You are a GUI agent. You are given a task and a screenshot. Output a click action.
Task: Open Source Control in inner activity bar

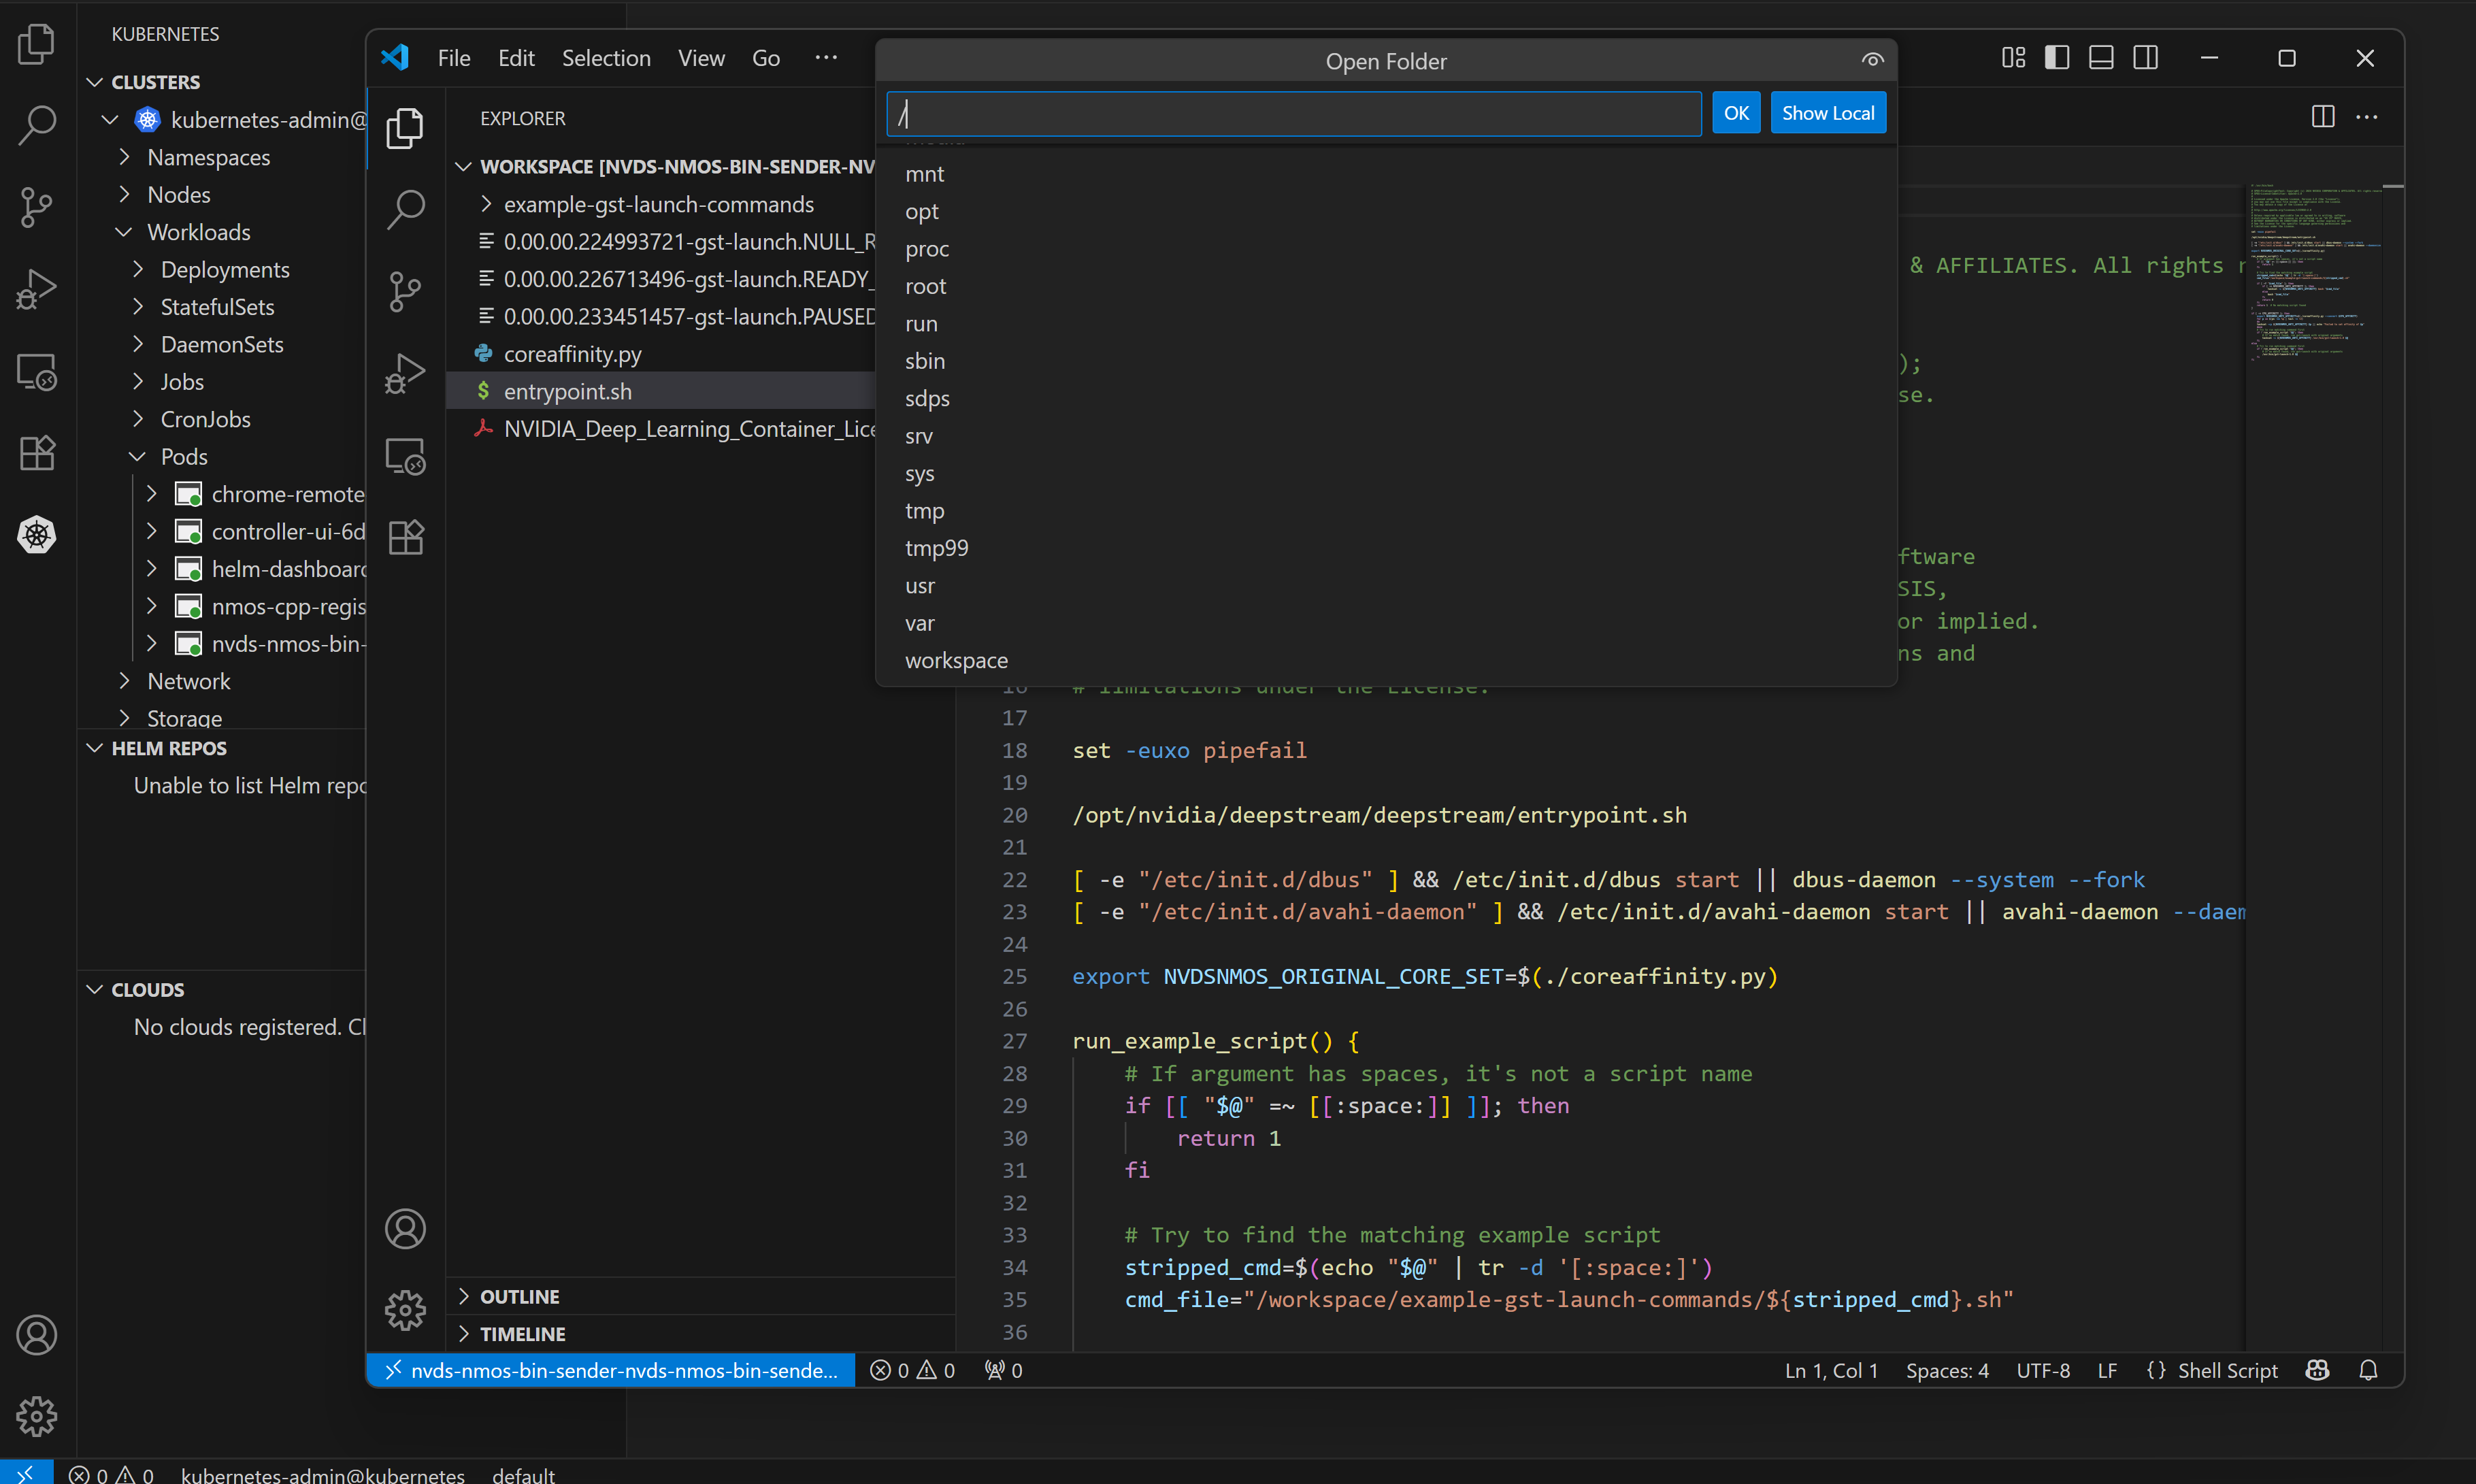click(x=405, y=291)
